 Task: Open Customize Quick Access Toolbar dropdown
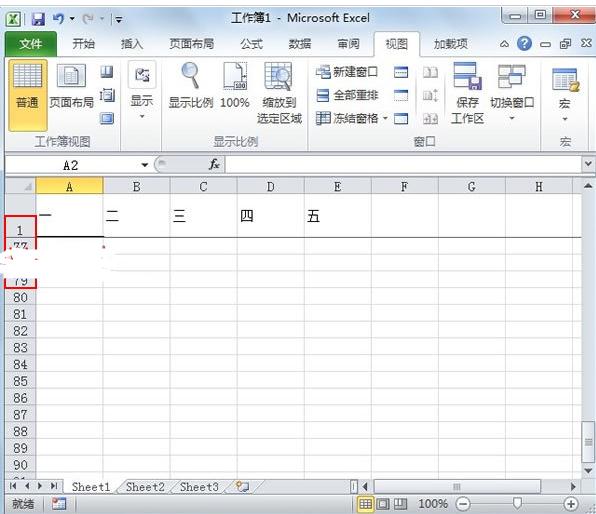(x=119, y=19)
